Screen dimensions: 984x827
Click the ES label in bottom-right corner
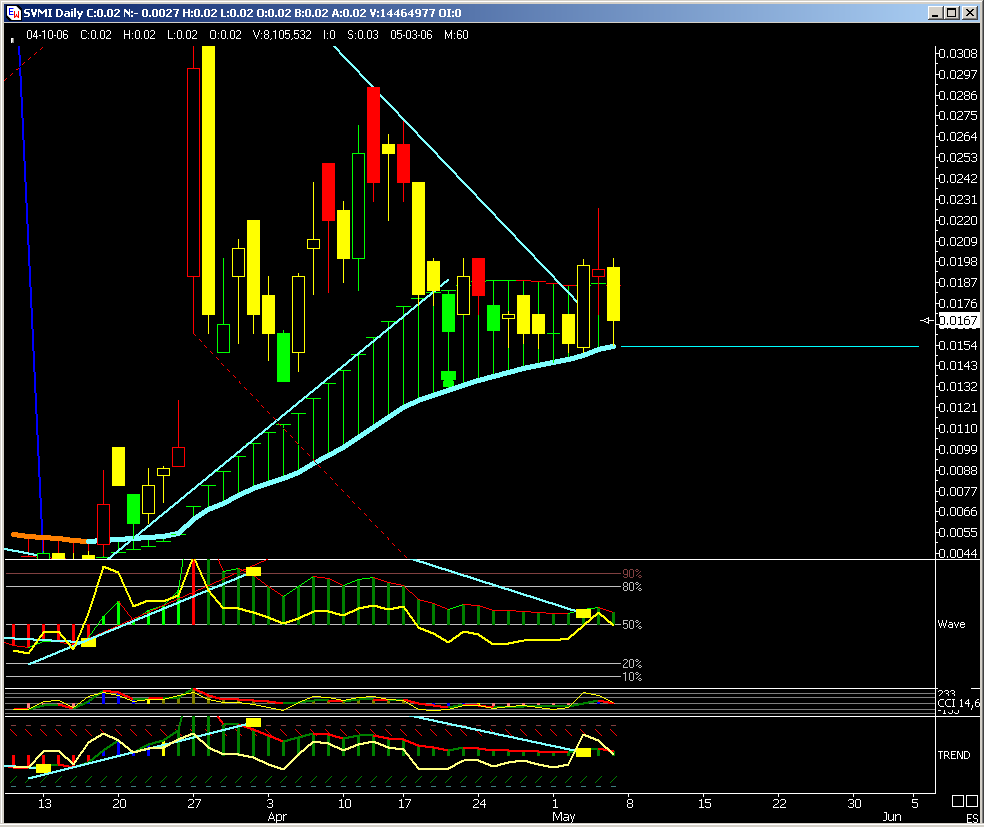point(970,818)
